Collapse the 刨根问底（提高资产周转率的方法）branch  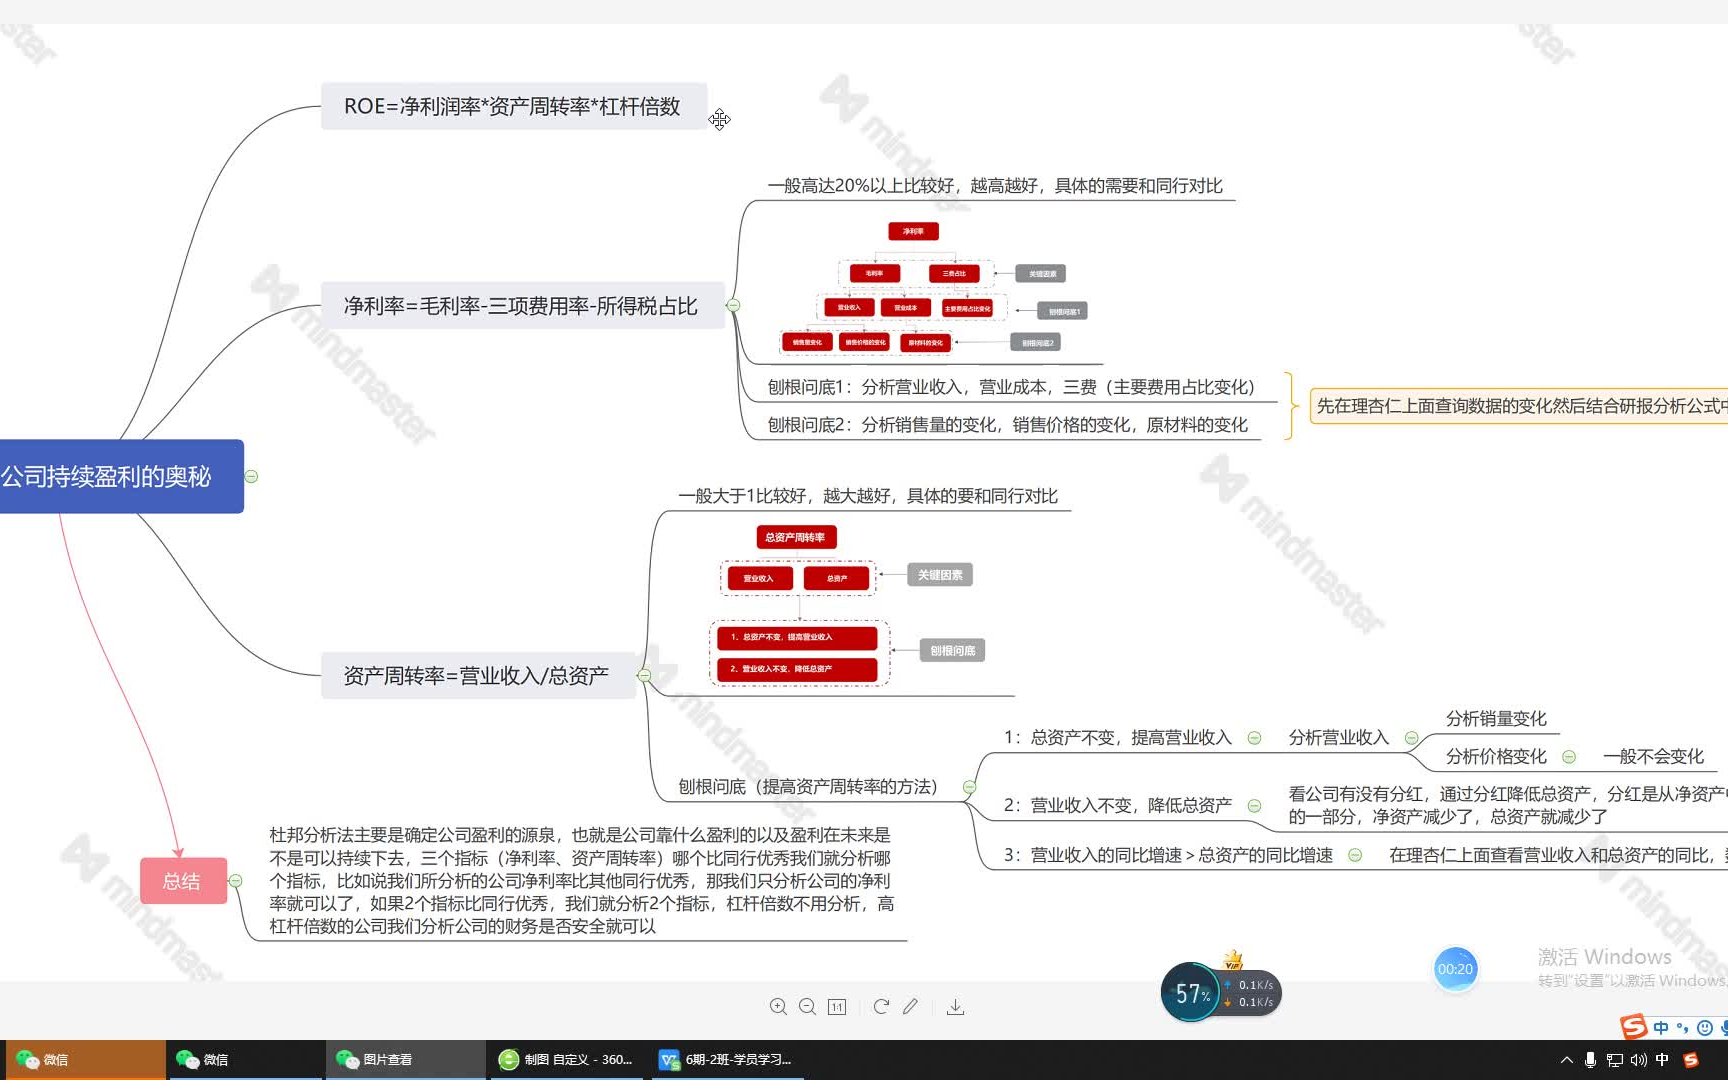point(969,787)
